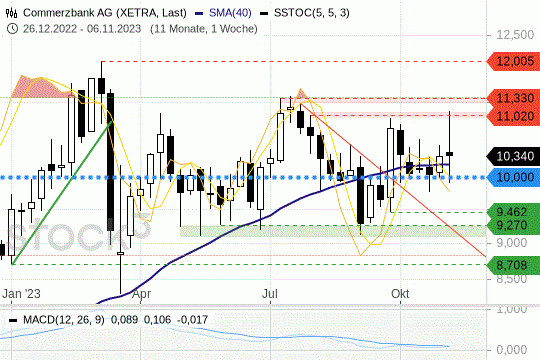540x360 pixels.
Task: Click the (11 Monate, 1 Woche) period text
Action: (204, 29)
